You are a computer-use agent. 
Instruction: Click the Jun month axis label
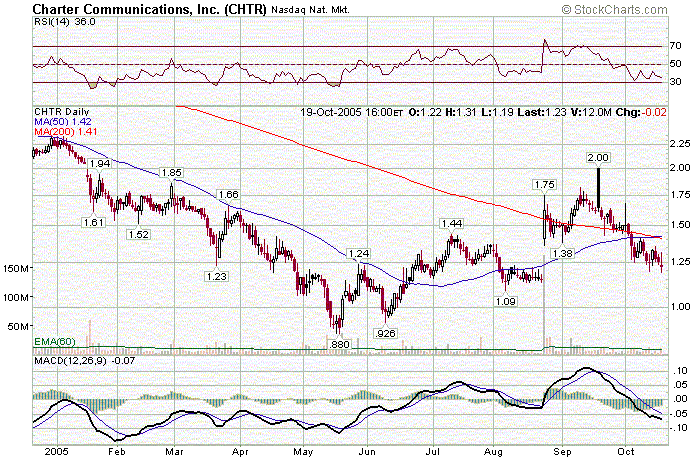(x=367, y=452)
